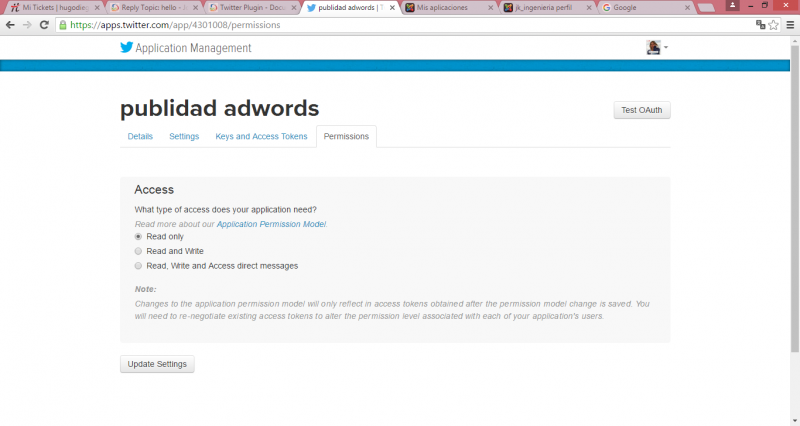Close the jk_ingenieria perfil tab

coord(589,8)
